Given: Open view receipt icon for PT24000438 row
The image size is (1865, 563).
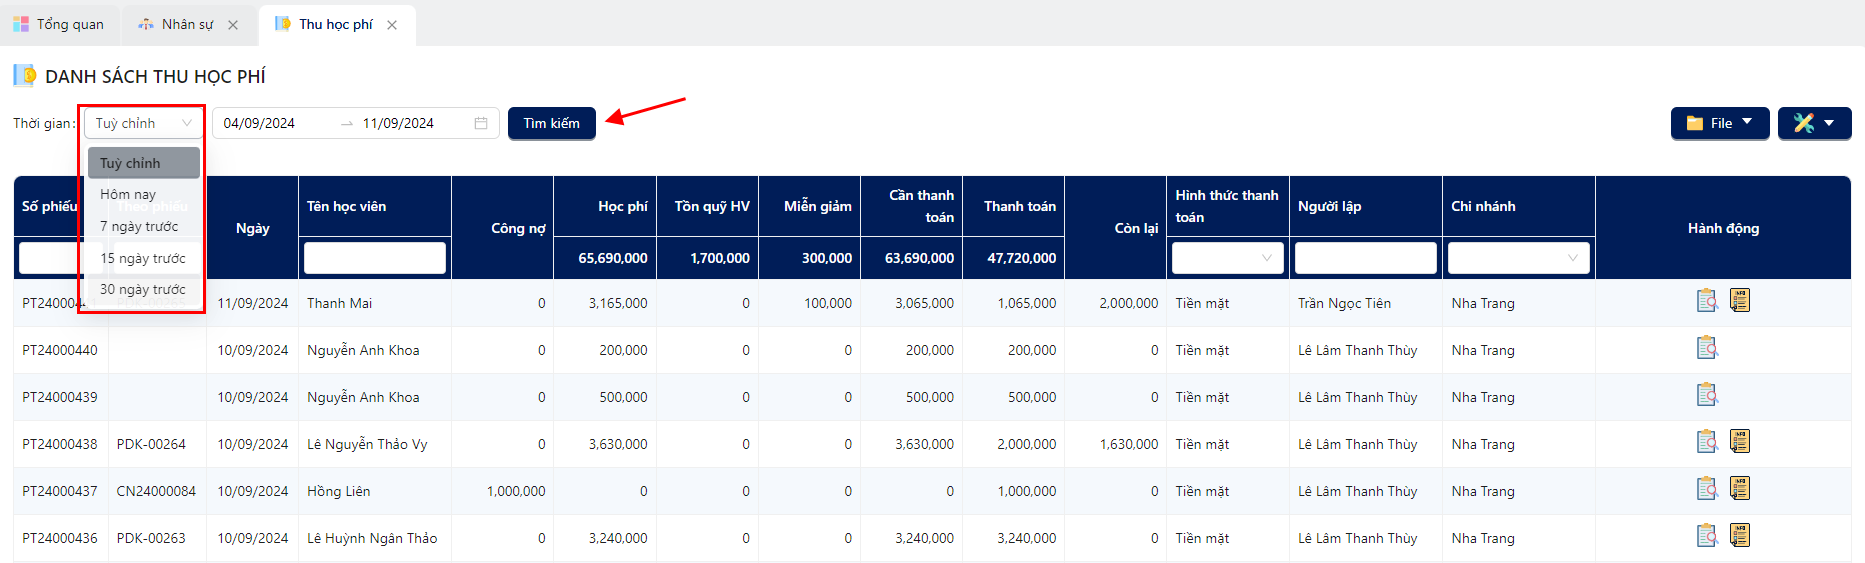Looking at the screenshot, I should tap(1707, 442).
